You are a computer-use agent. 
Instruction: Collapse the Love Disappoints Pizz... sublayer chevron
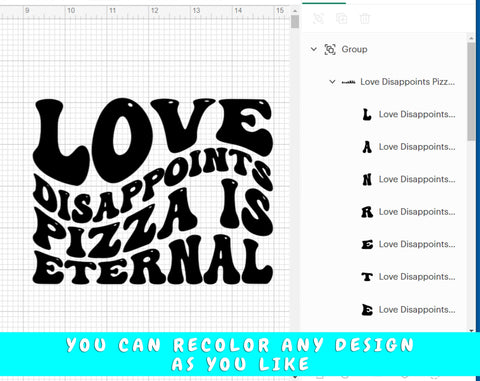pos(332,81)
